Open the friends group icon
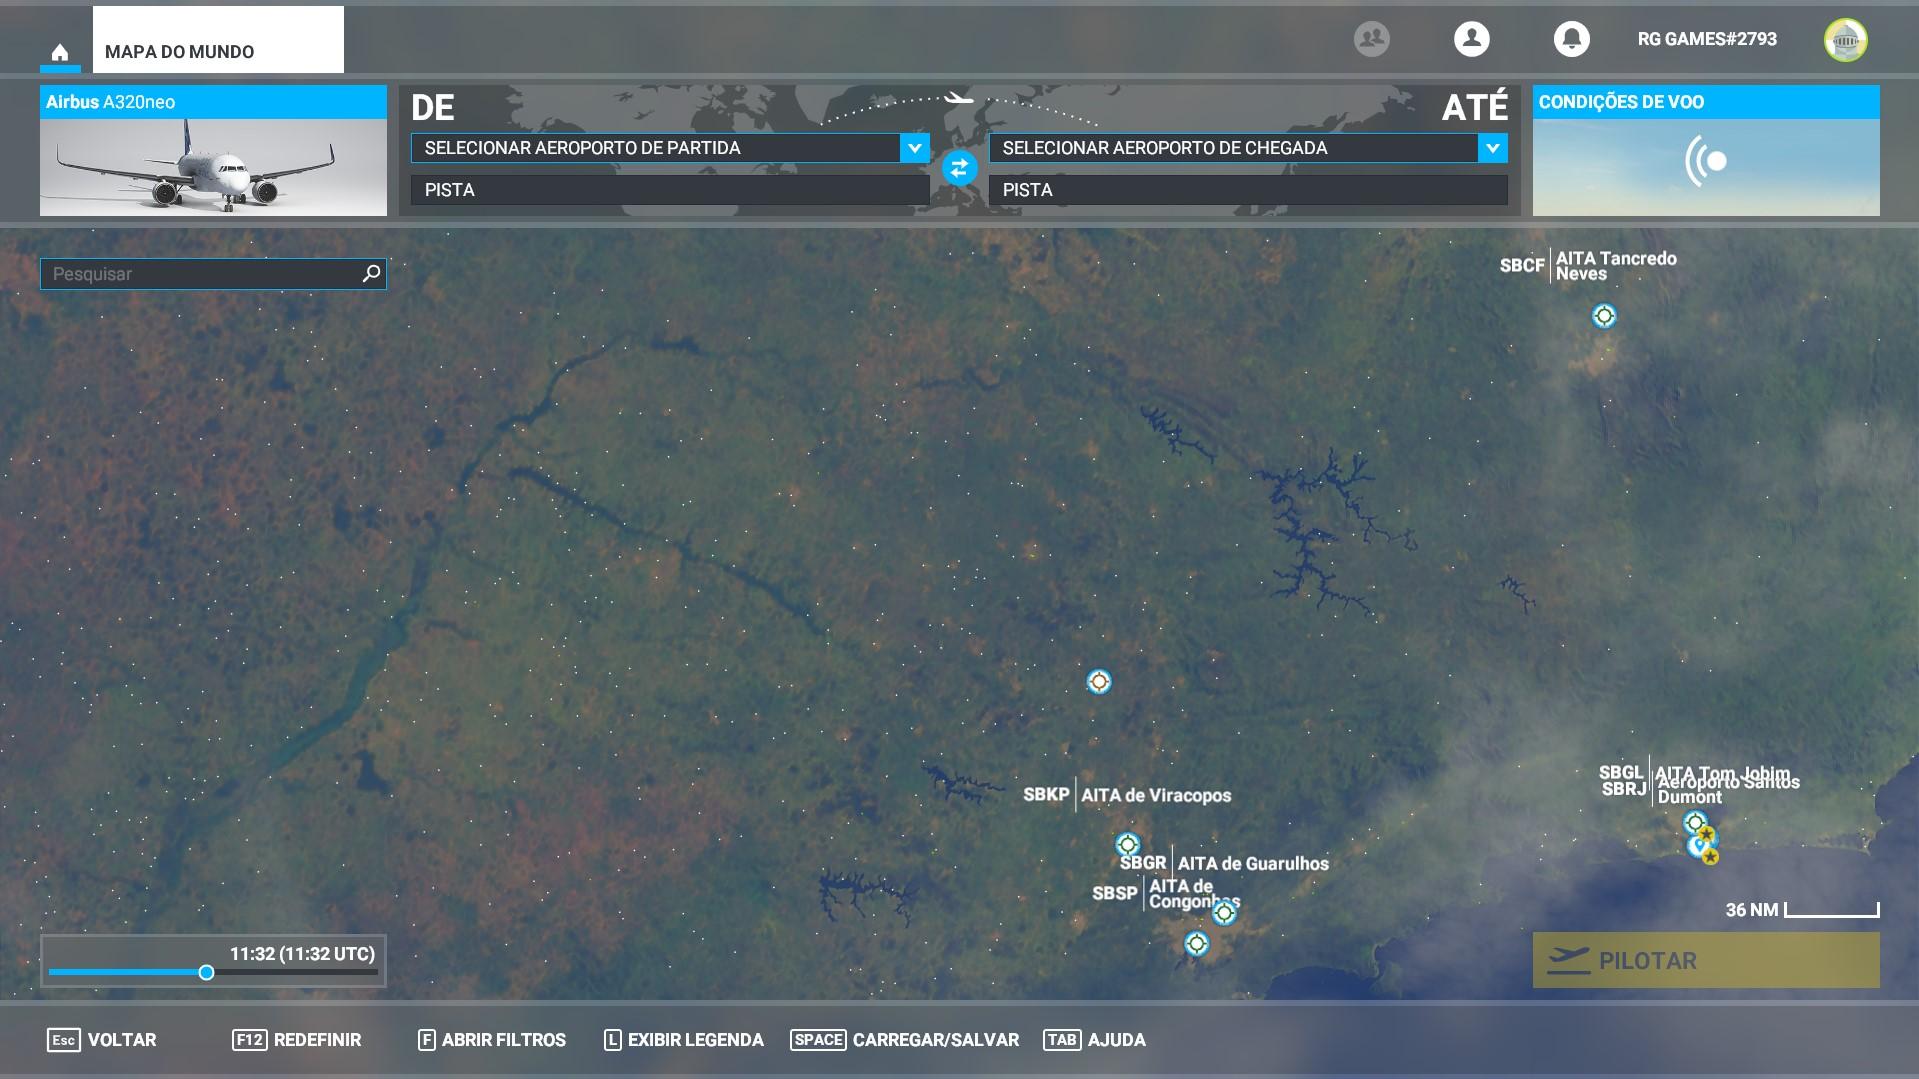 1371,39
